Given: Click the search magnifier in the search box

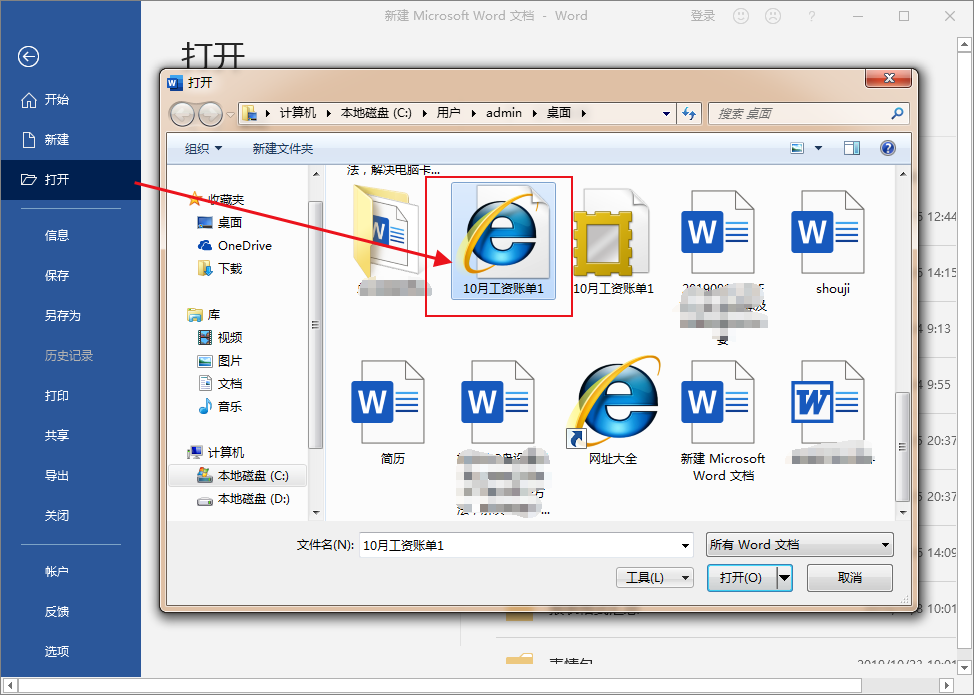Looking at the screenshot, I should tap(897, 113).
